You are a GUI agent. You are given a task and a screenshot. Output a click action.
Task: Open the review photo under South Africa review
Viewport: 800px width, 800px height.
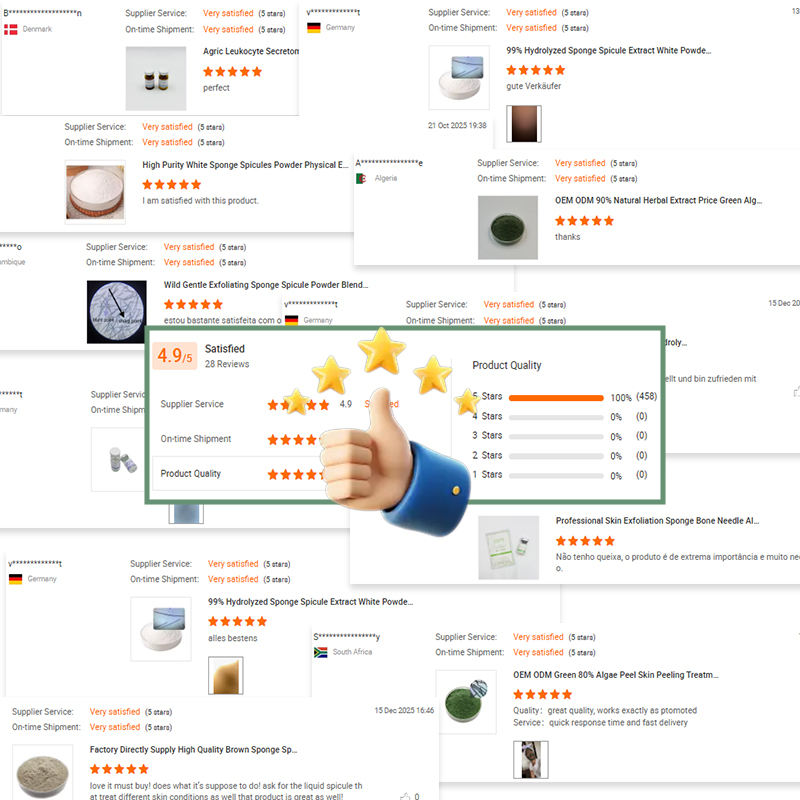coord(531,760)
